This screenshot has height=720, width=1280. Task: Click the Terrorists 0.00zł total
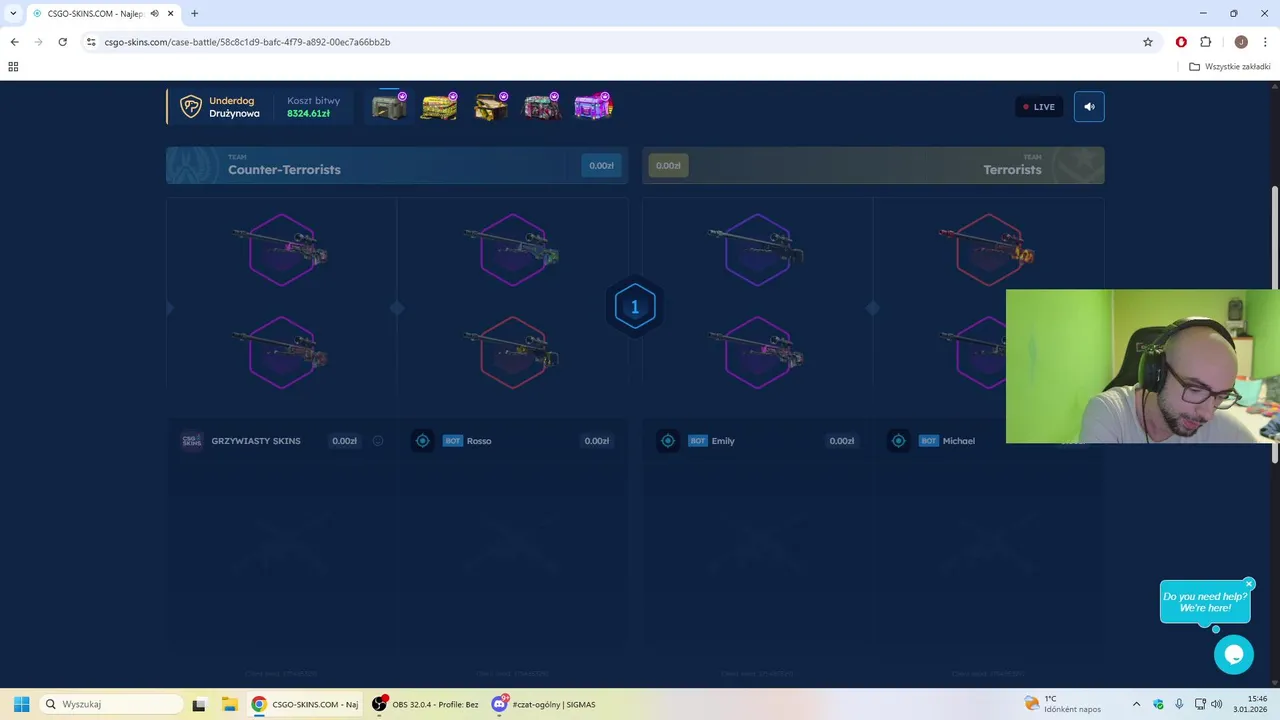[x=668, y=166]
